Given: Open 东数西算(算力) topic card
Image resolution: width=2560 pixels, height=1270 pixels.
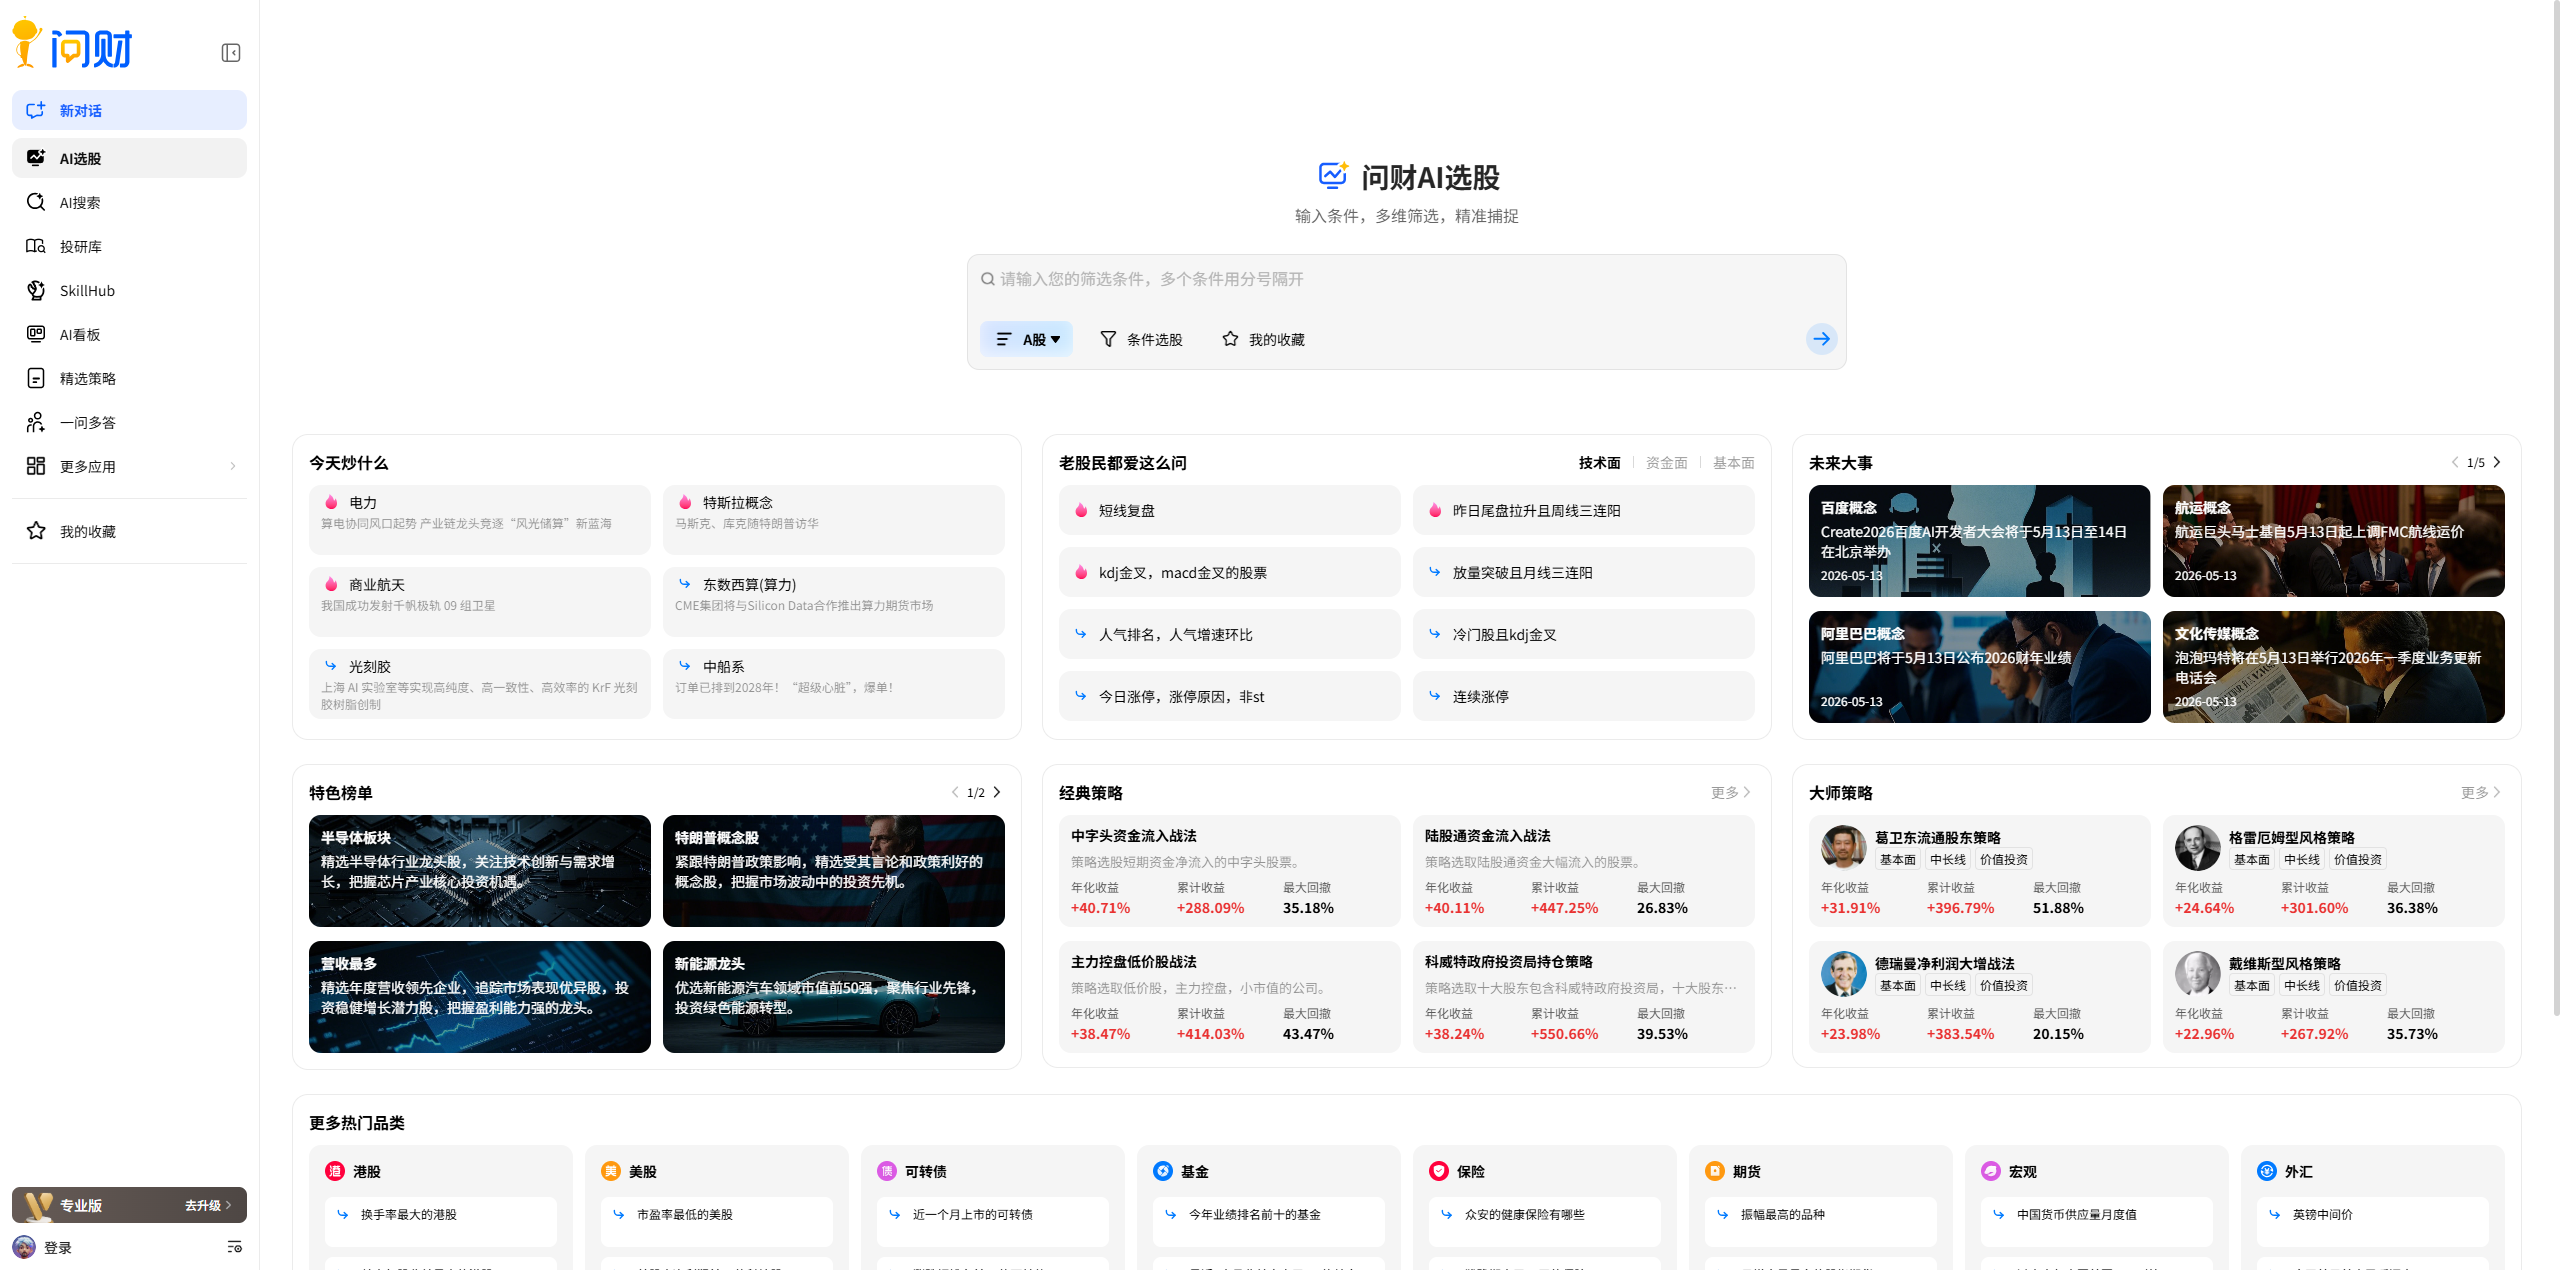Looking at the screenshot, I should pyautogui.click(x=834, y=601).
